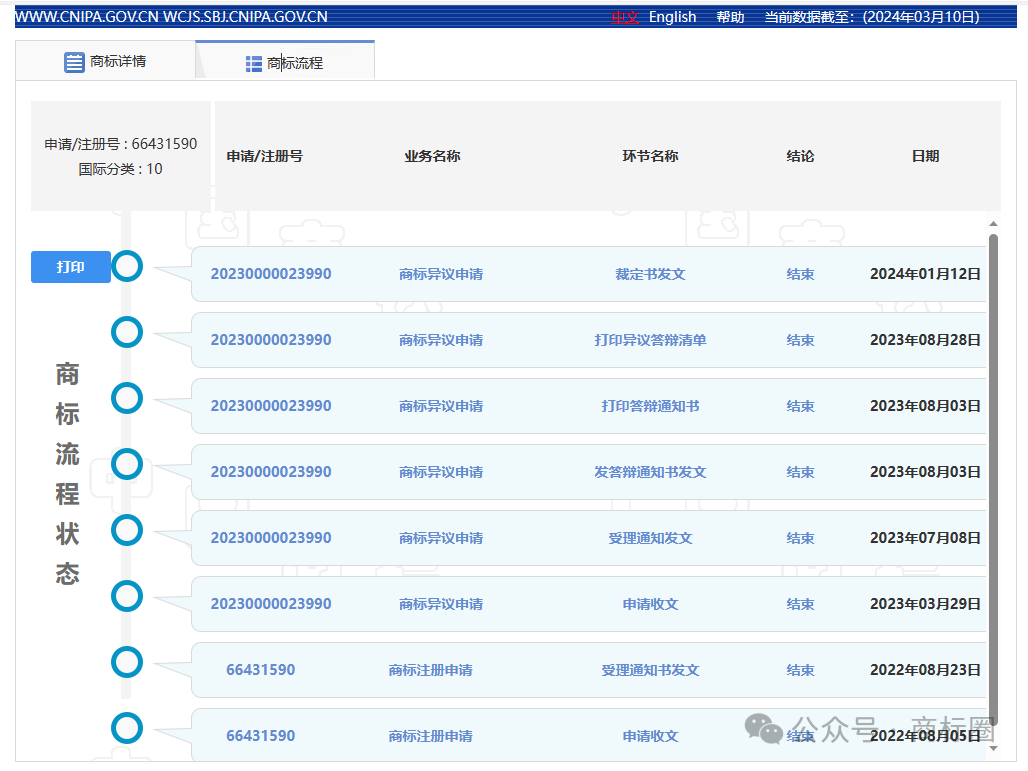The height and width of the screenshot is (771, 1028).
Task: Switch language to English
Action: 672,17
